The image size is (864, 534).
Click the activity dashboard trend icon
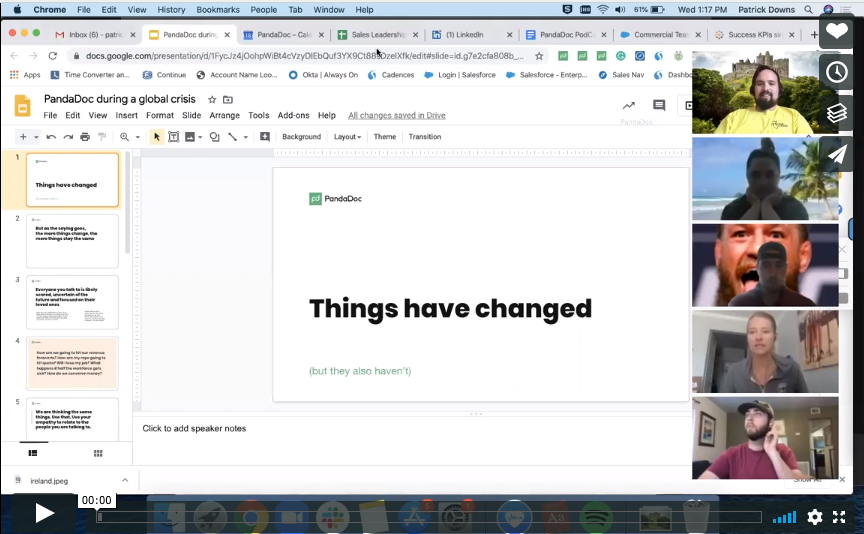click(x=629, y=105)
